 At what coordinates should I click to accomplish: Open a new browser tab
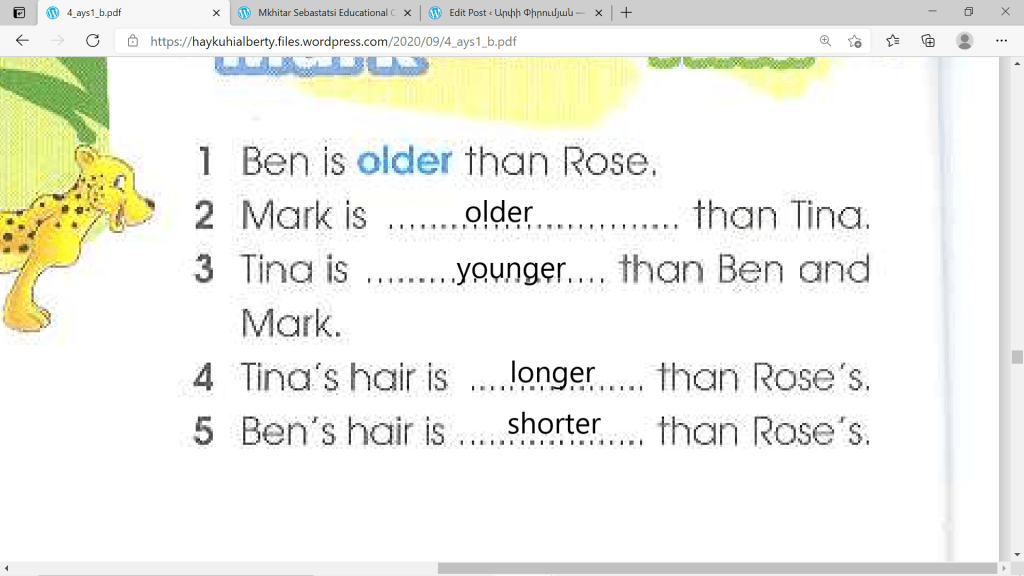626,13
